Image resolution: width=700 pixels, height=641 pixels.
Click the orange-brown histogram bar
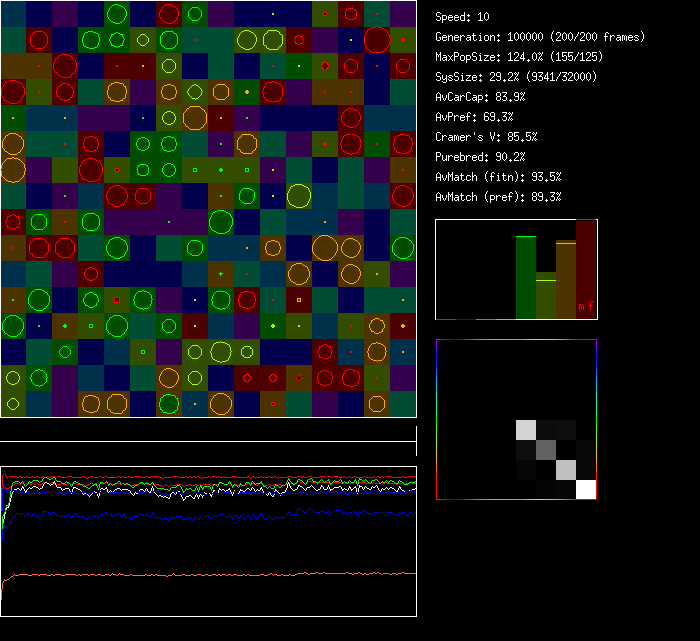566,280
